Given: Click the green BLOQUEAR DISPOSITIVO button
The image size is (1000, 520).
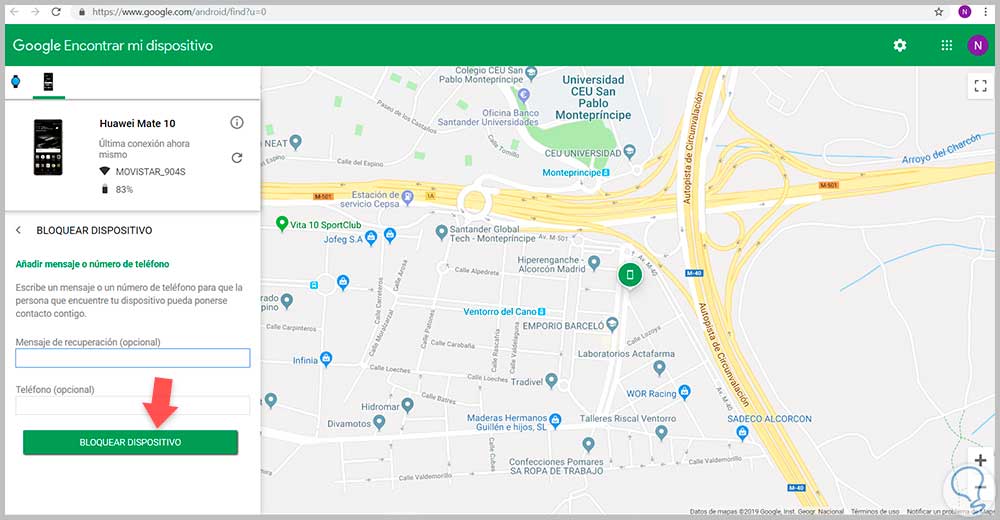Looking at the screenshot, I should (130, 442).
